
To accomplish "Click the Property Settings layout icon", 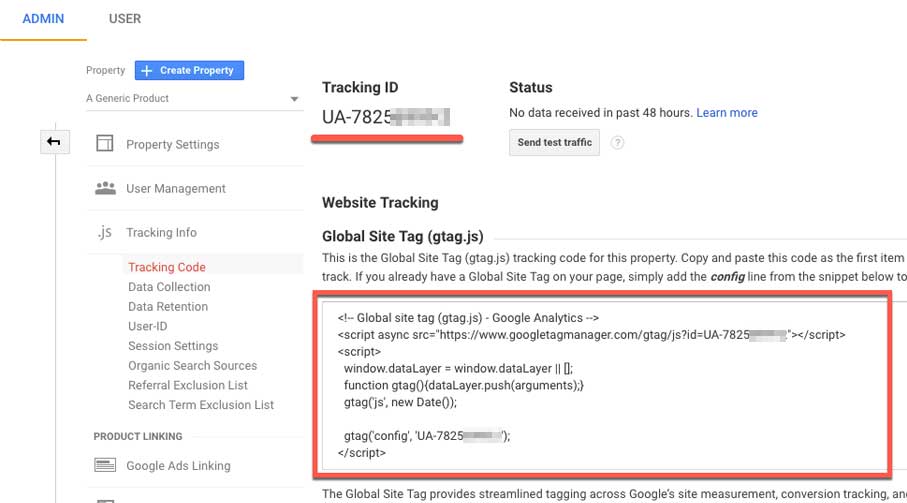I will click(x=104, y=144).
